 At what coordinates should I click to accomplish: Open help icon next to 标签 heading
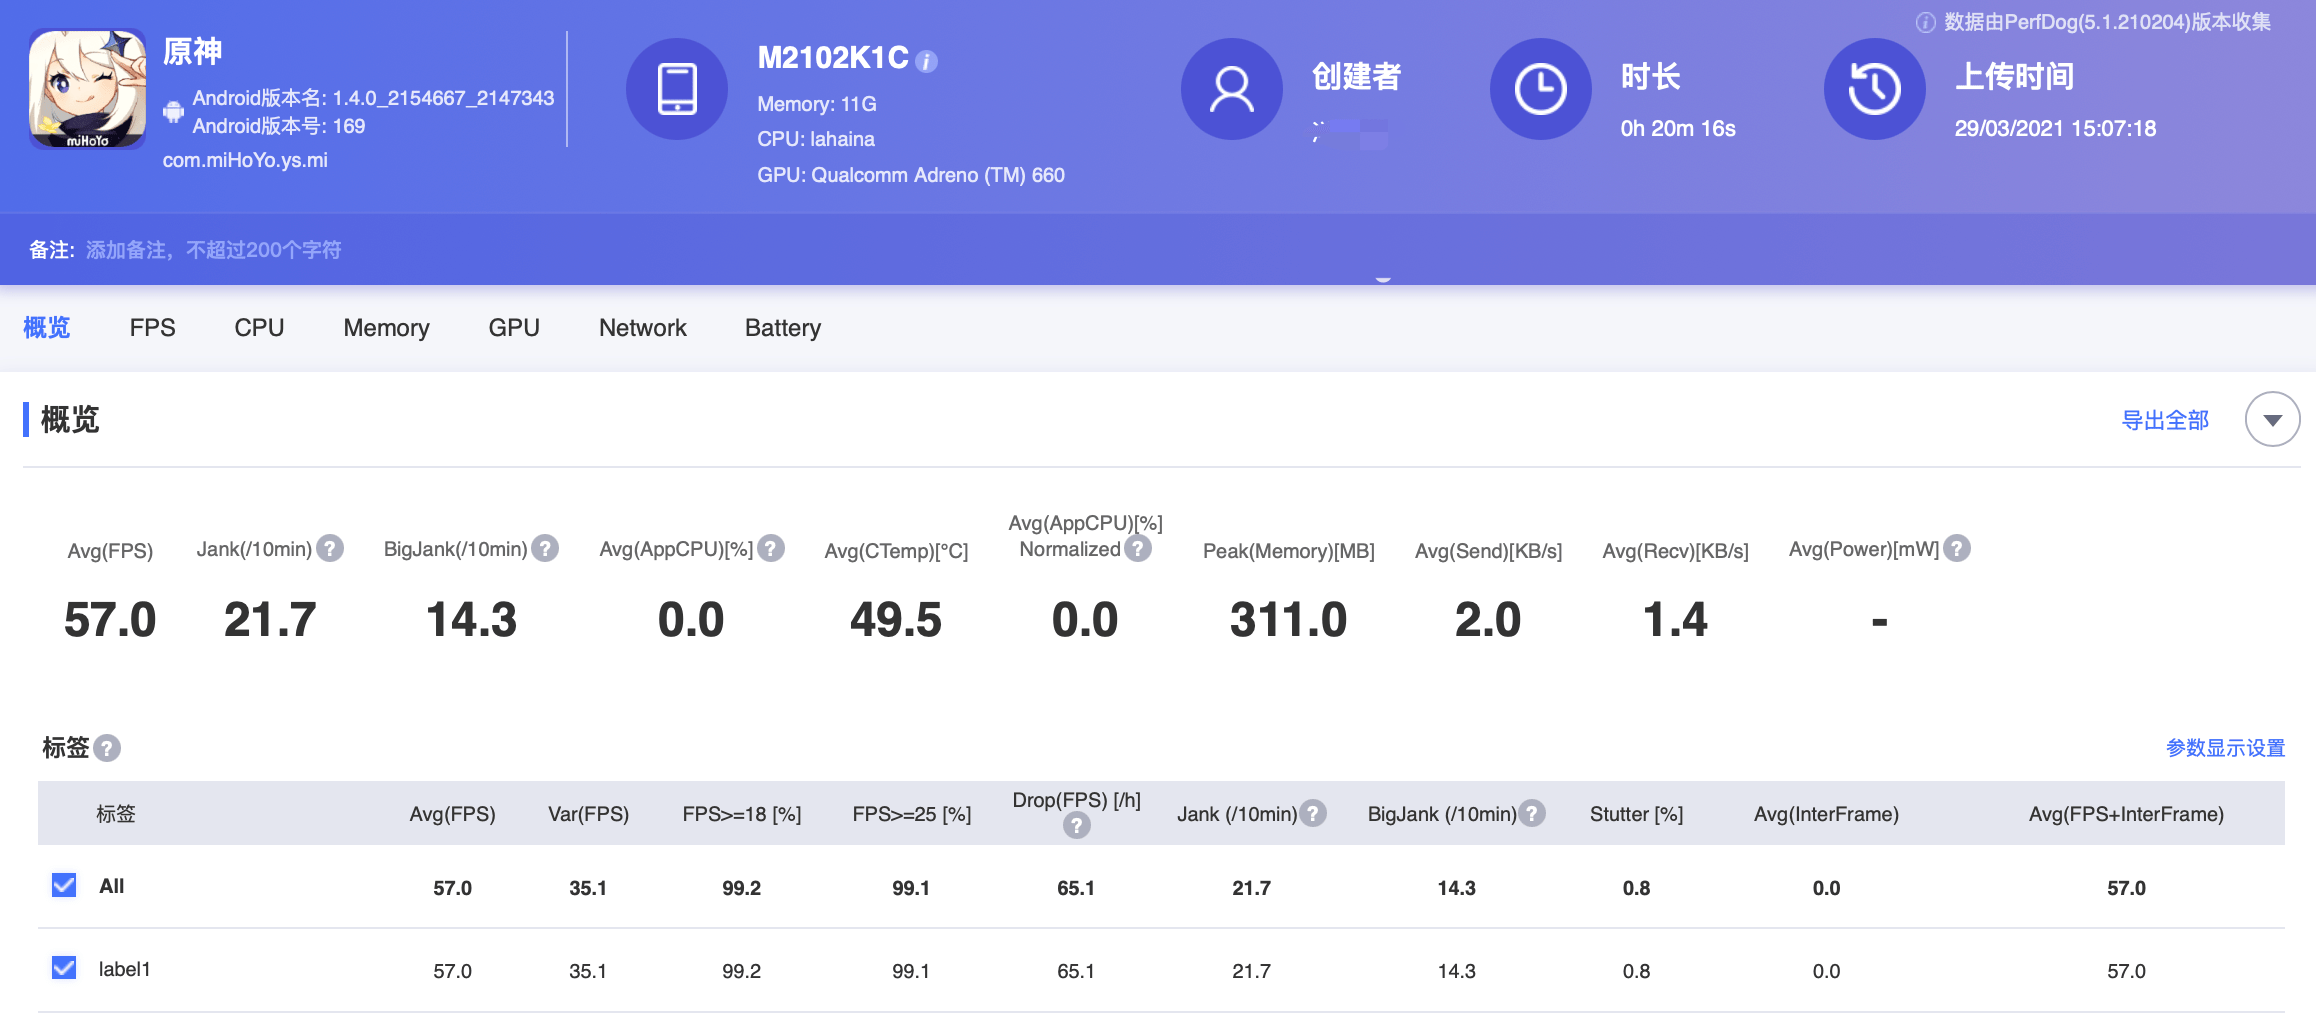coord(107,748)
